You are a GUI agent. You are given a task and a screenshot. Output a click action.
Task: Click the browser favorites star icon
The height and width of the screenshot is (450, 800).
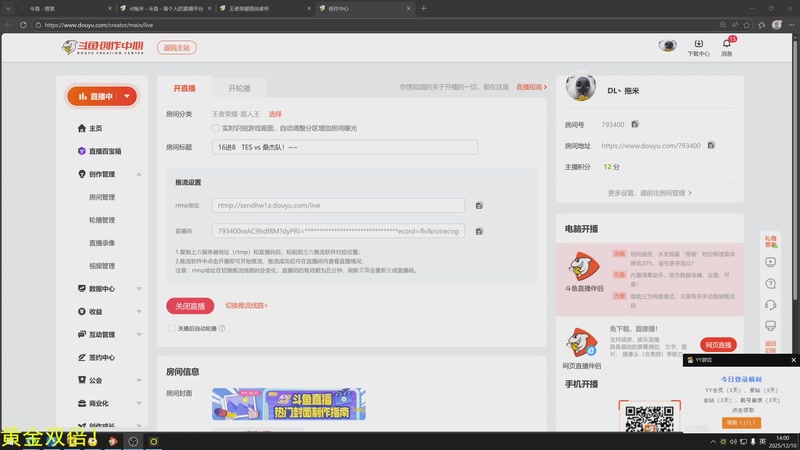747,24
